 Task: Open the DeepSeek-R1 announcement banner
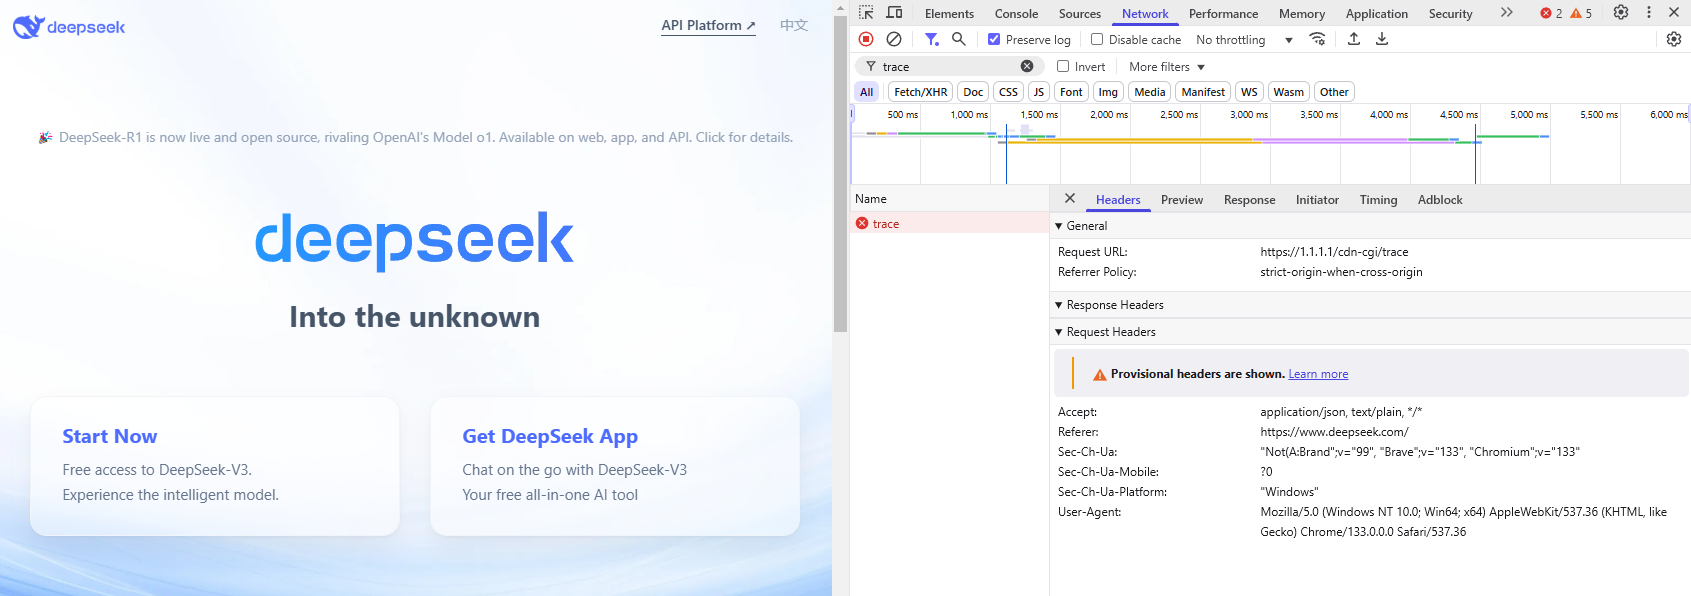(416, 137)
